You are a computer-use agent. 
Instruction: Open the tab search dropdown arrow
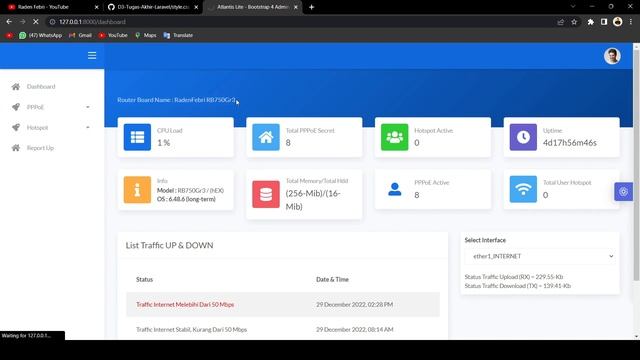(x=573, y=7)
